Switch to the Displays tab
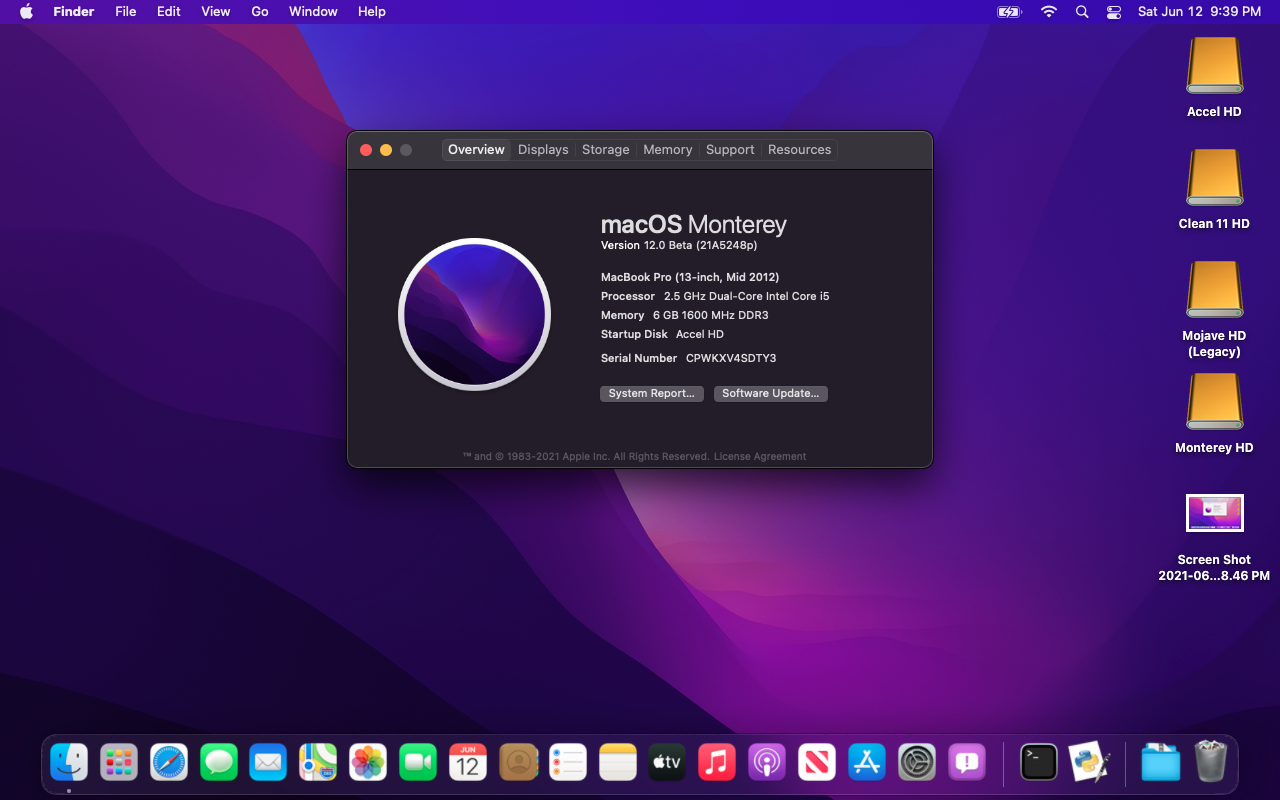The width and height of the screenshot is (1280, 800). coord(543,150)
